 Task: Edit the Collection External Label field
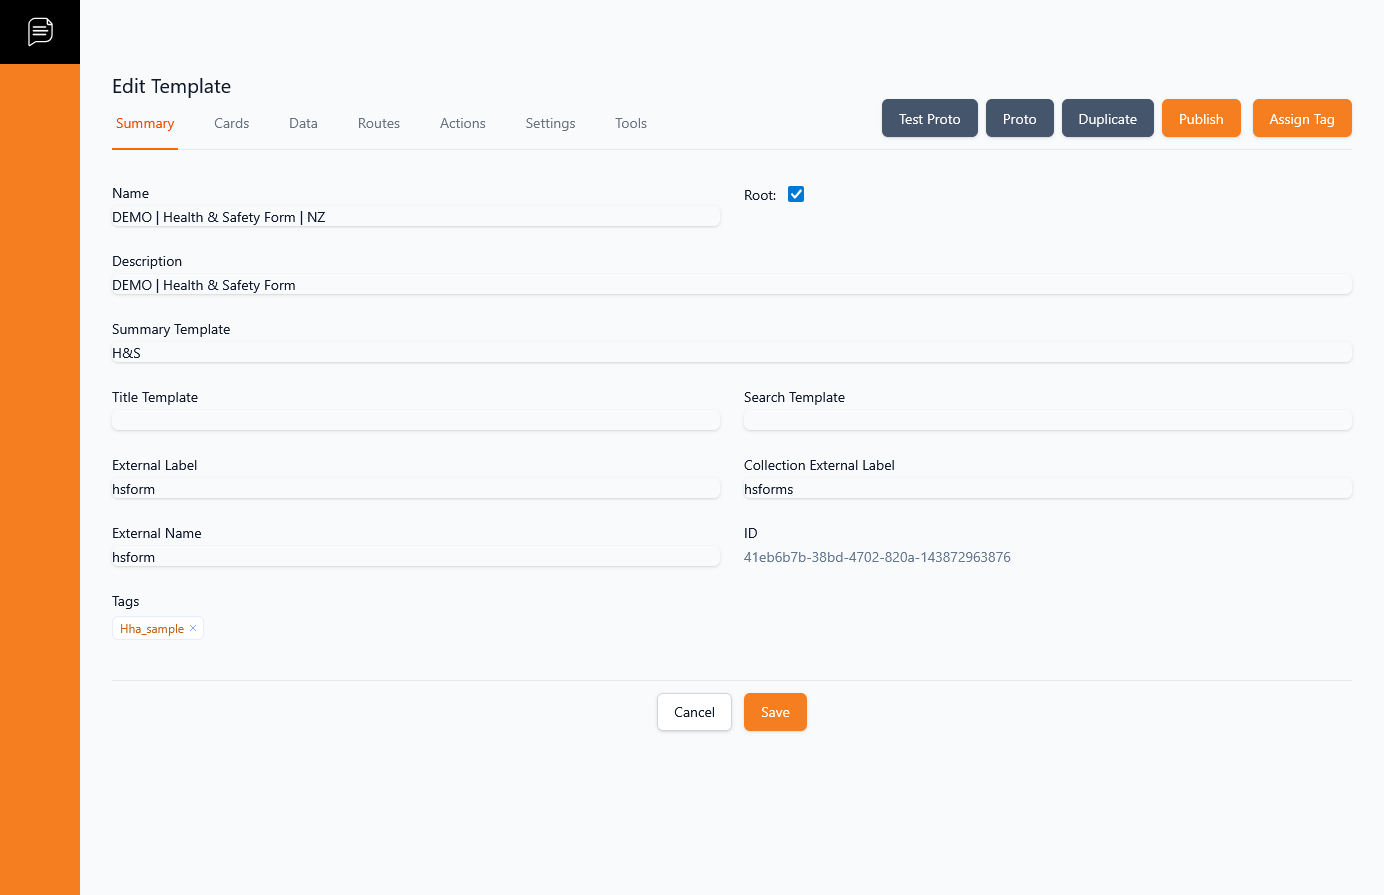1047,489
